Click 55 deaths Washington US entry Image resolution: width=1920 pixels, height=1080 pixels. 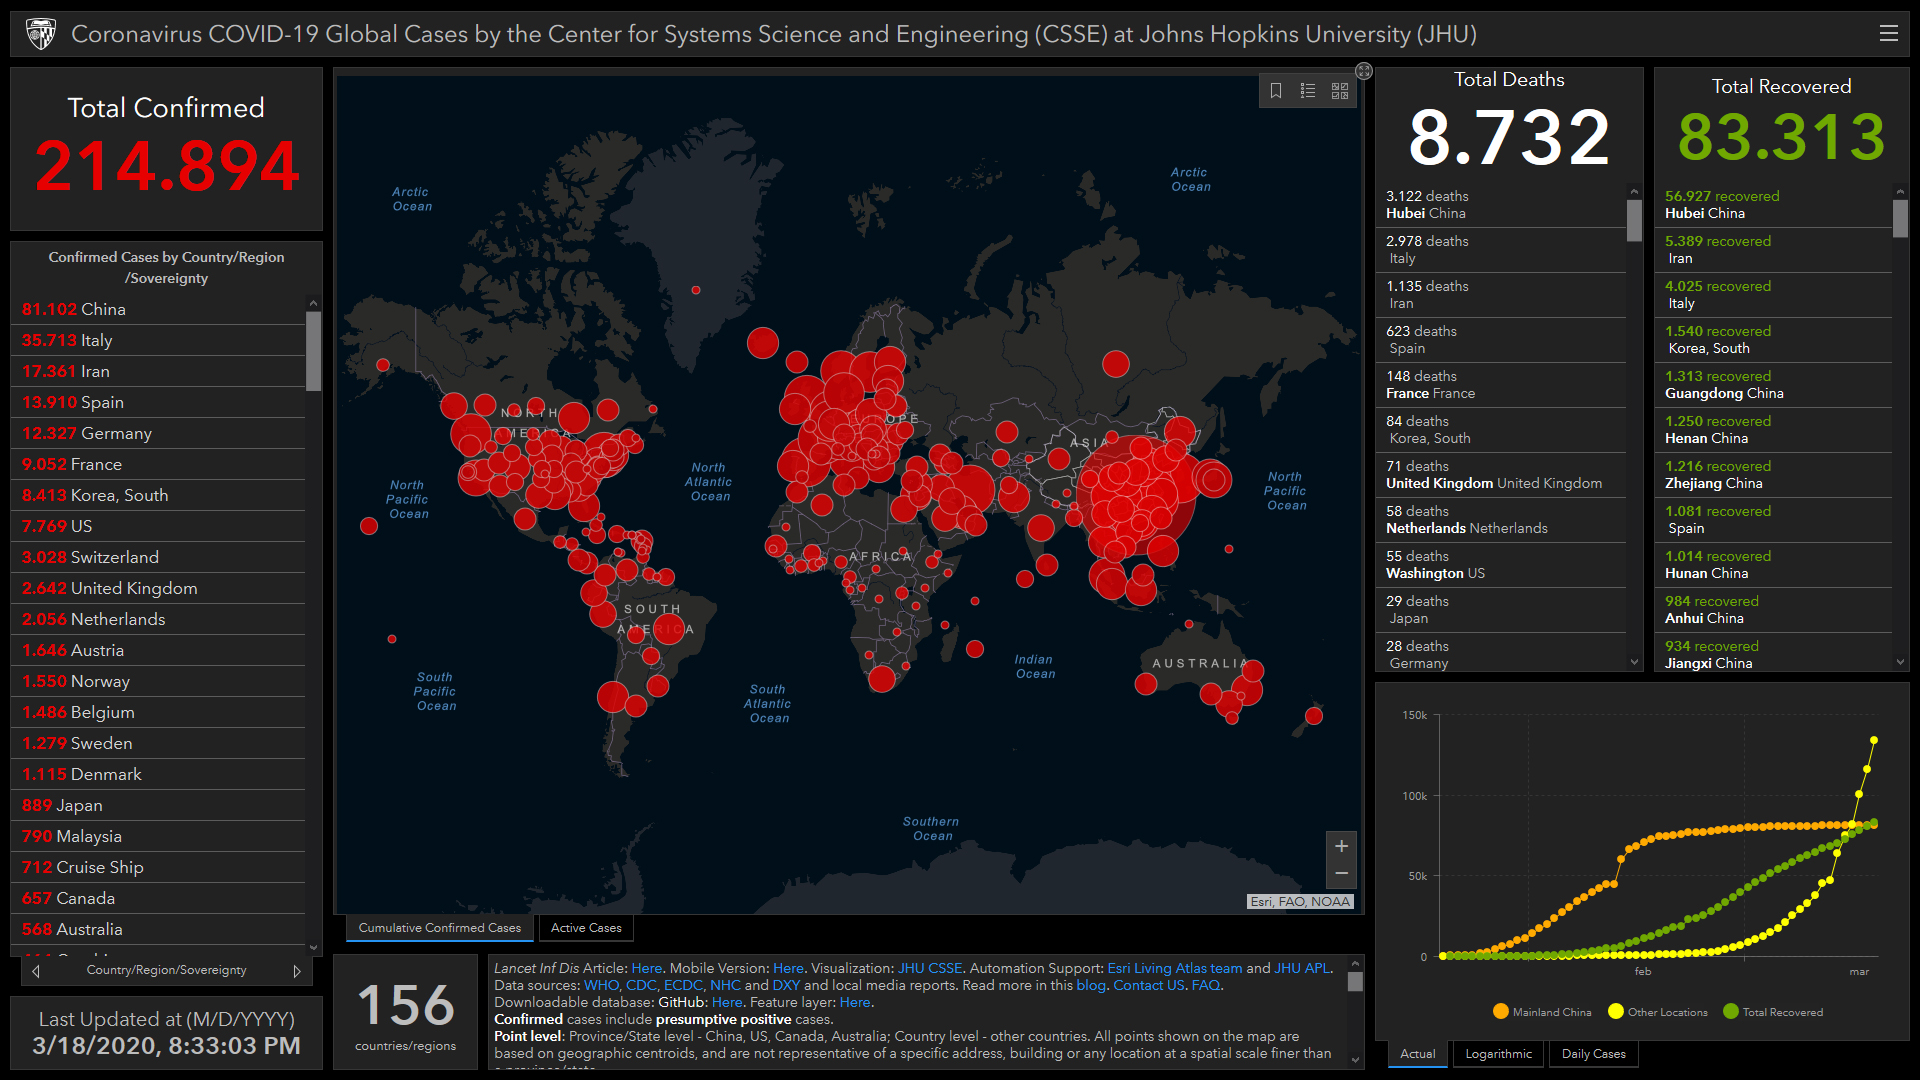tap(1503, 565)
